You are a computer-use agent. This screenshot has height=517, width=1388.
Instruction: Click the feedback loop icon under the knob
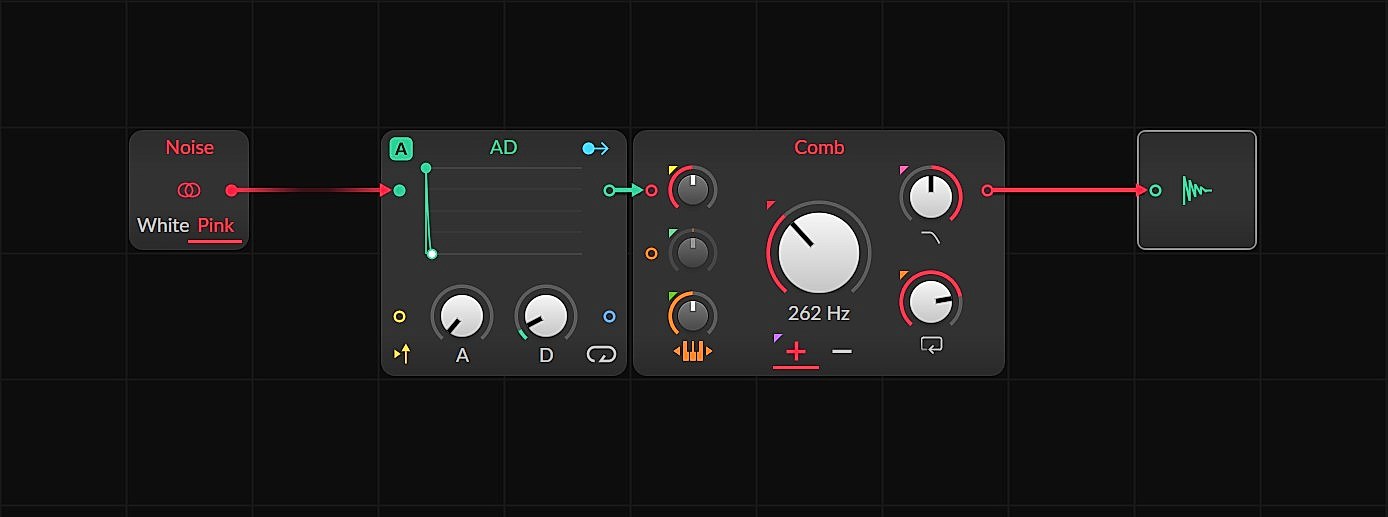coord(931,345)
